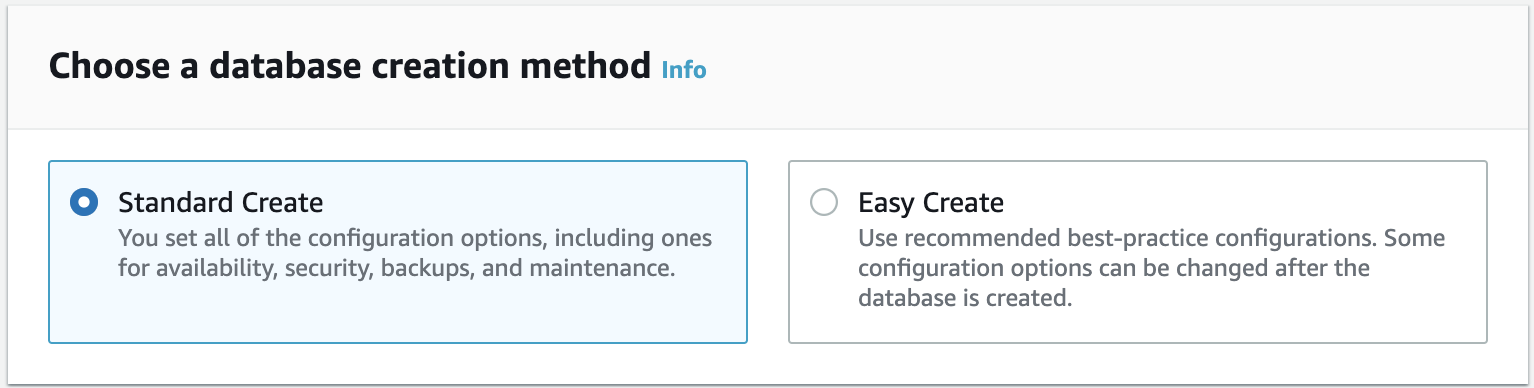This screenshot has width=1534, height=388.
Task: Choose the option that sets all configuration options
Action: click(x=398, y=252)
